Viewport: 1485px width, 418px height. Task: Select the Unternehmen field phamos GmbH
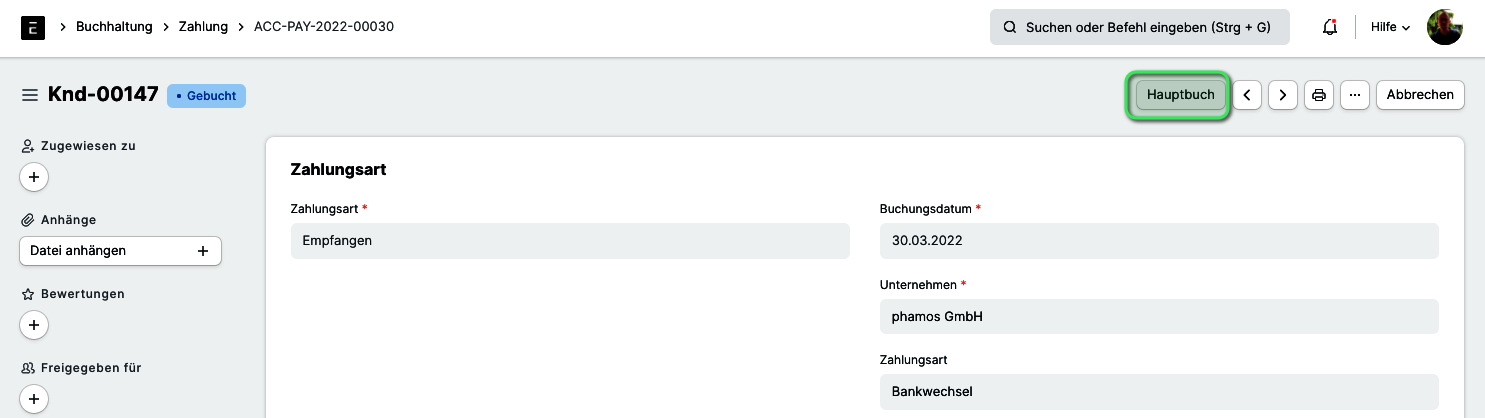click(x=1159, y=316)
